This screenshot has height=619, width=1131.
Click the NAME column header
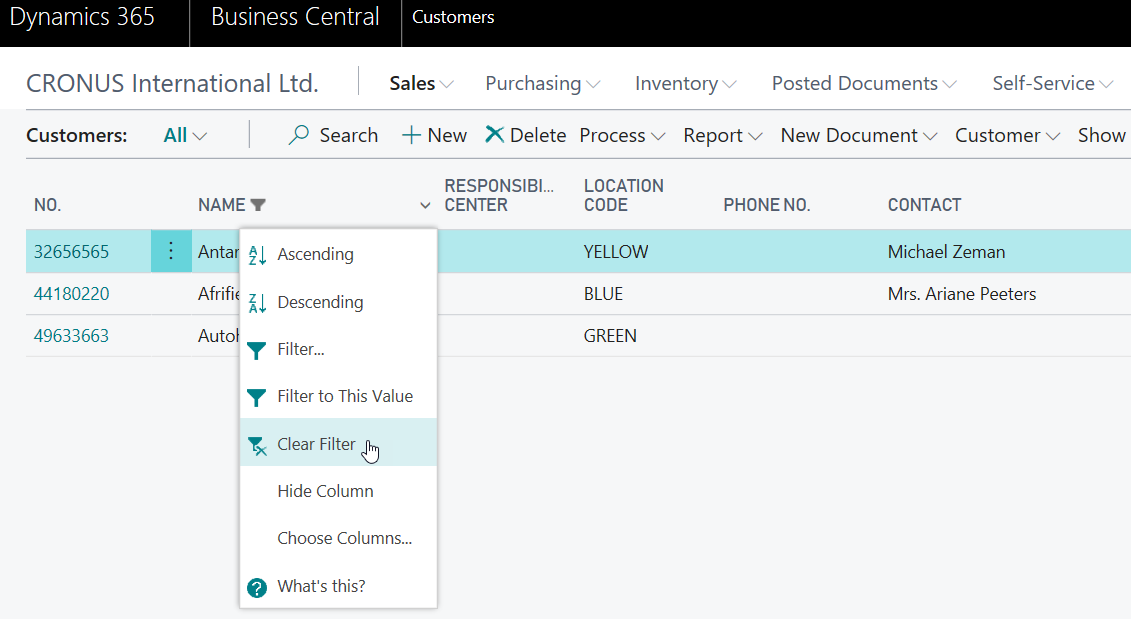point(221,205)
